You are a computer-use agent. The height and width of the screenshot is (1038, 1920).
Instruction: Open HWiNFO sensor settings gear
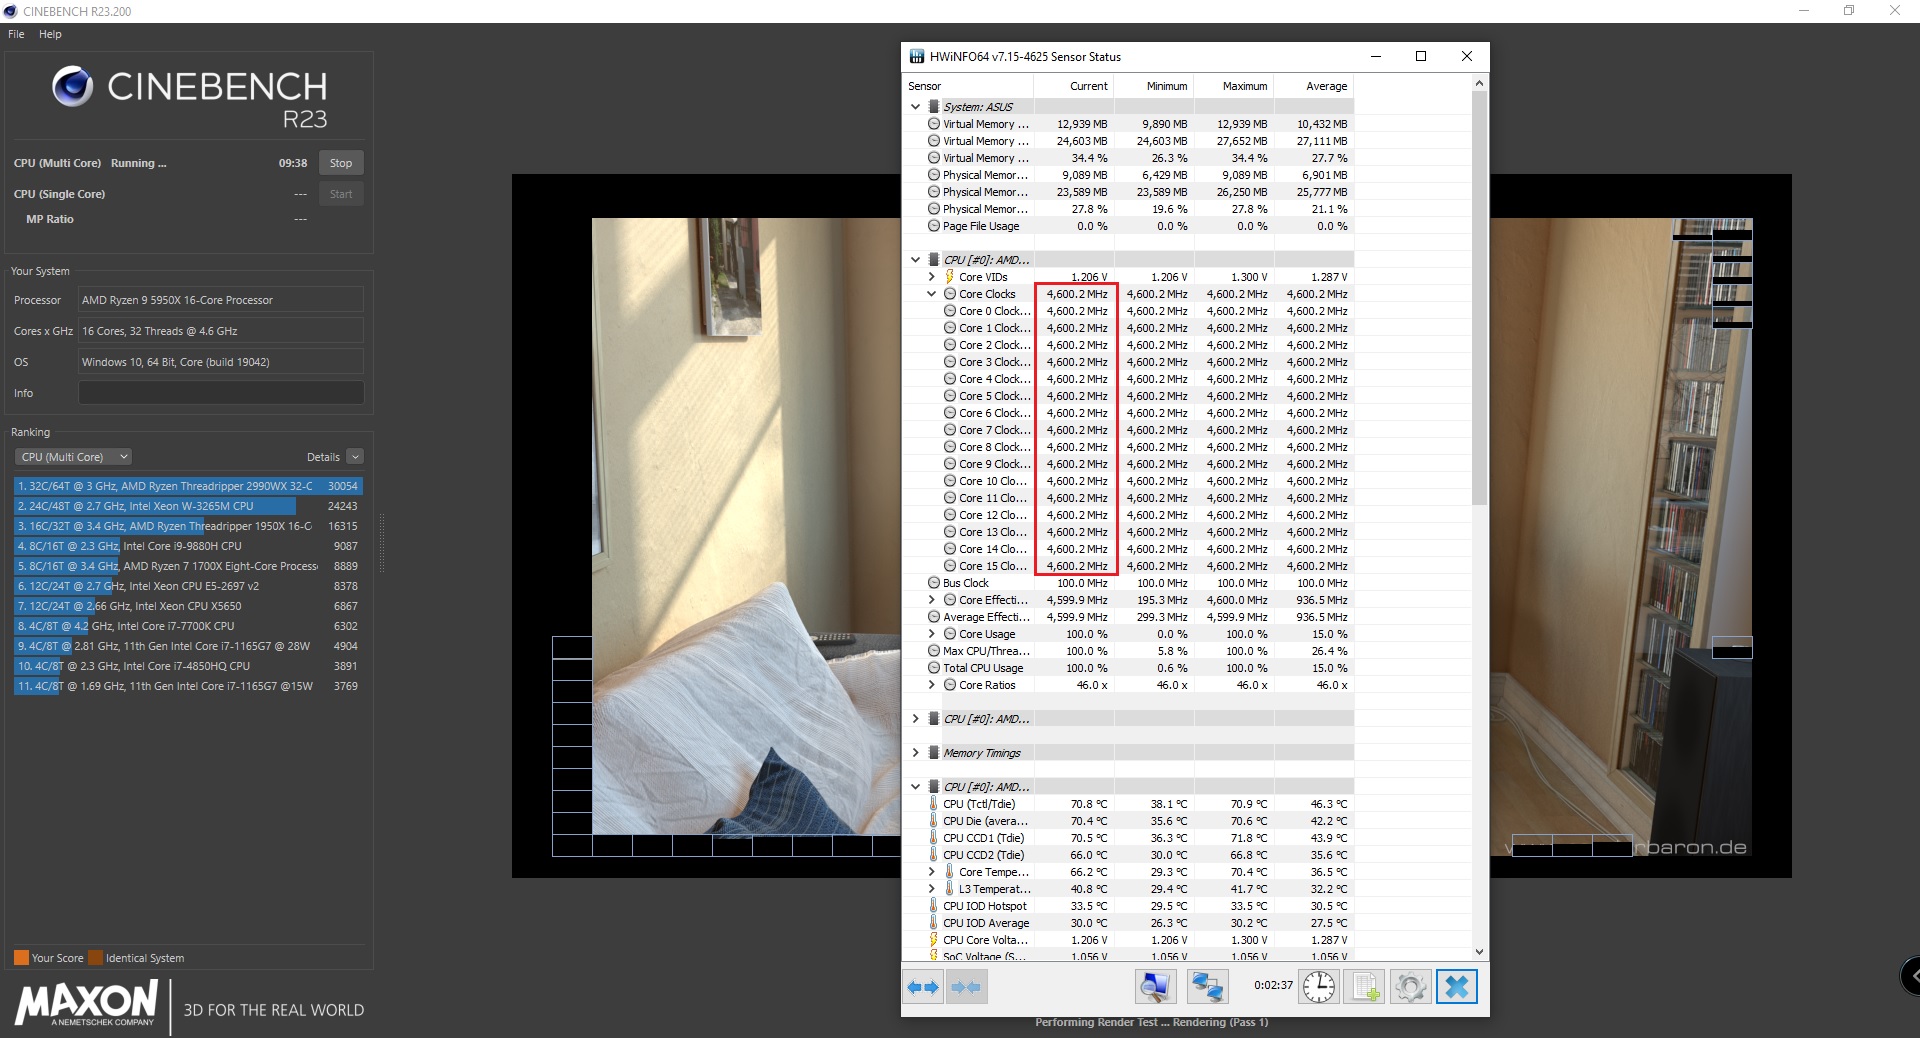pyautogui.click(x=1410, y=987)
